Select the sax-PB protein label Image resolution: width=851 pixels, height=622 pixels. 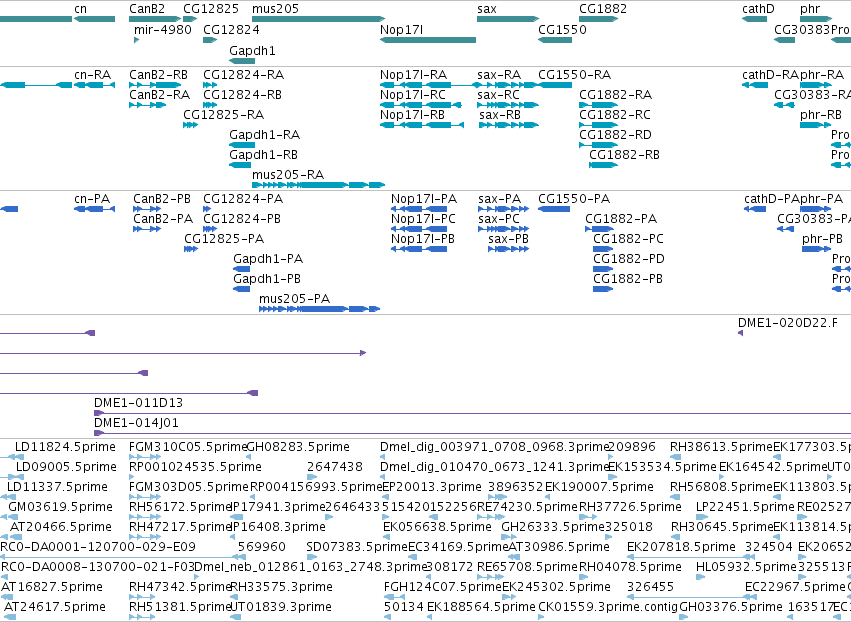pos(509,239)
